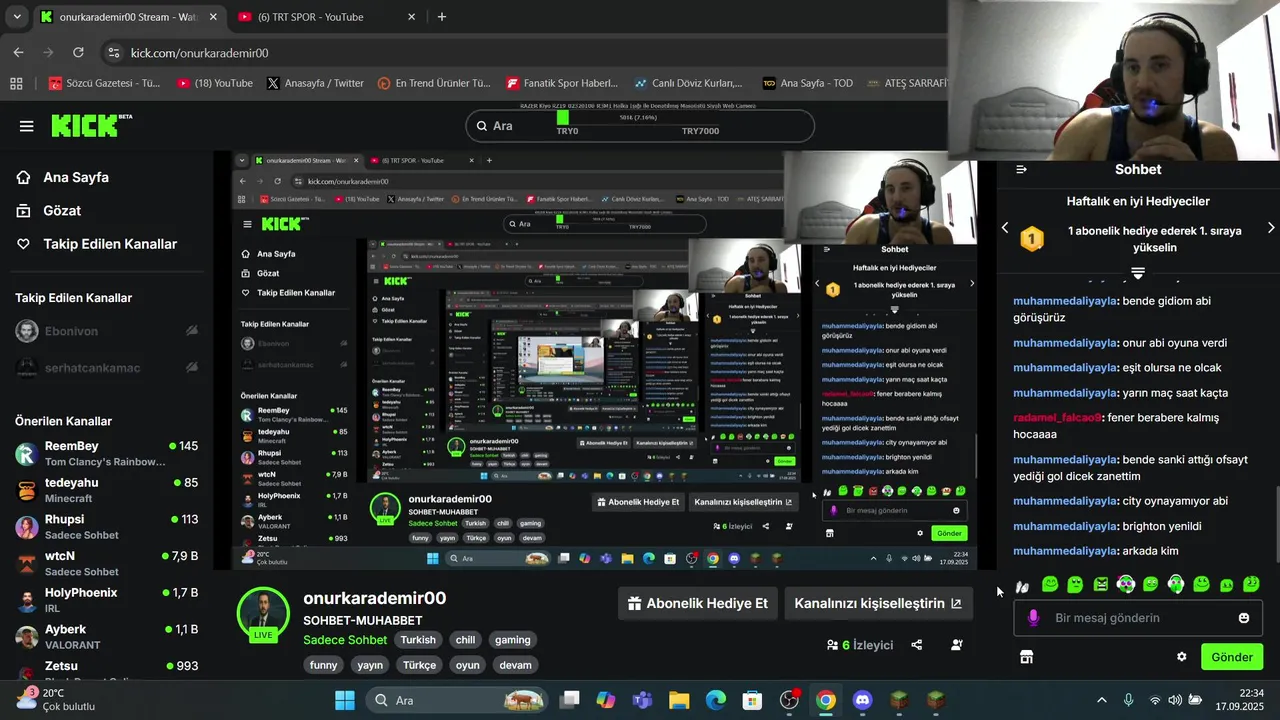Image resolution: width=1280 pixels, height=720 pixels.
Task: Reload the page
Action: point(79,53)
